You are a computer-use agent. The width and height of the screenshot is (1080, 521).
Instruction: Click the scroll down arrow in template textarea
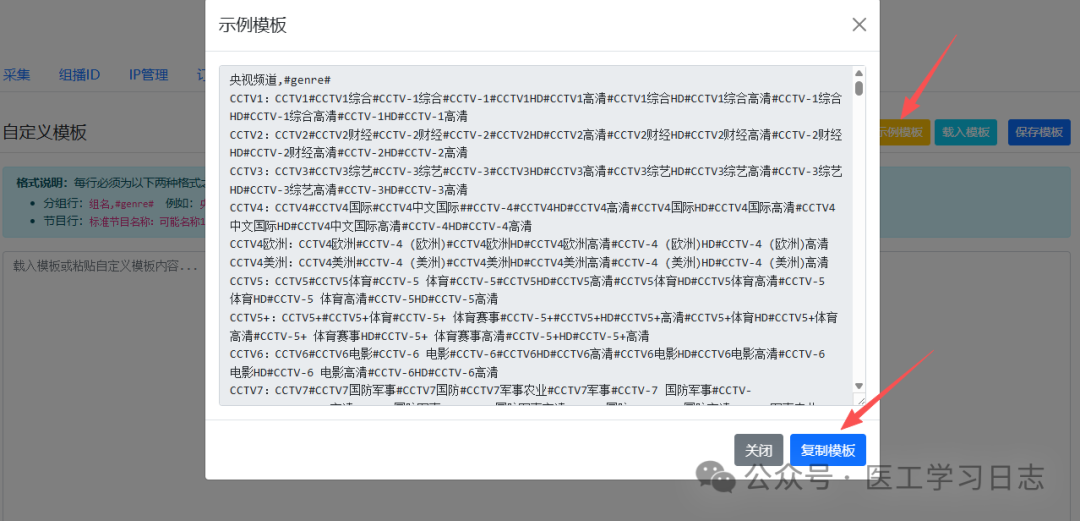point(858,386)
